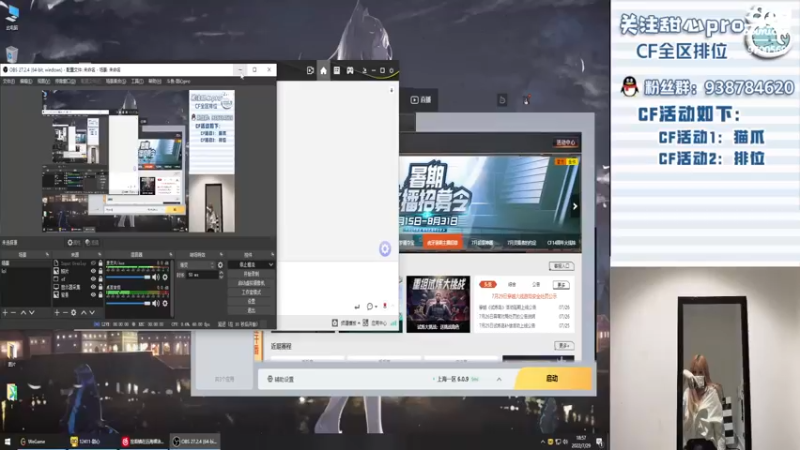The image size is (800, 450).
Task: Toggle visibility of Input Overlay source
Action: coord(93,263)
